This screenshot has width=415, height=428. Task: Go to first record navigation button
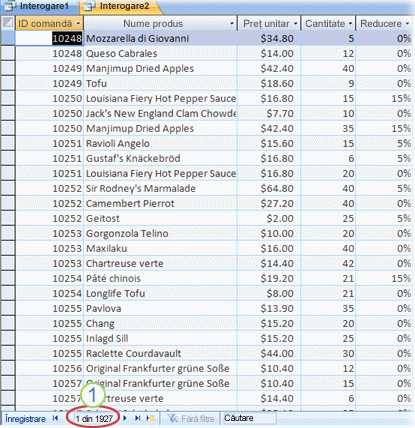[55, 418]
